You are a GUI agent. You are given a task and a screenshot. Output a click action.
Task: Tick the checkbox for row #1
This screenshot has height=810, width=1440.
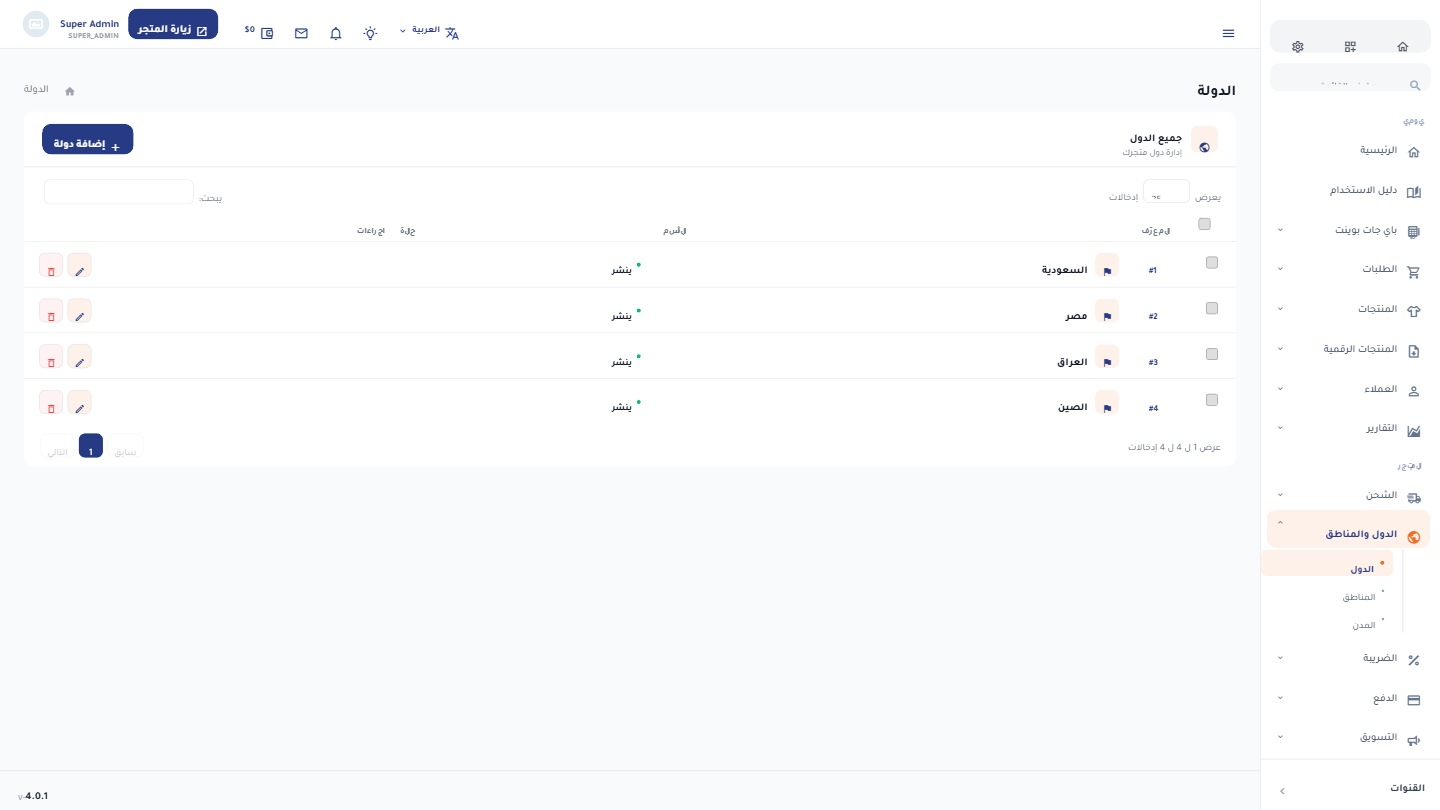pyautogui.click(x=1212, y=263)
